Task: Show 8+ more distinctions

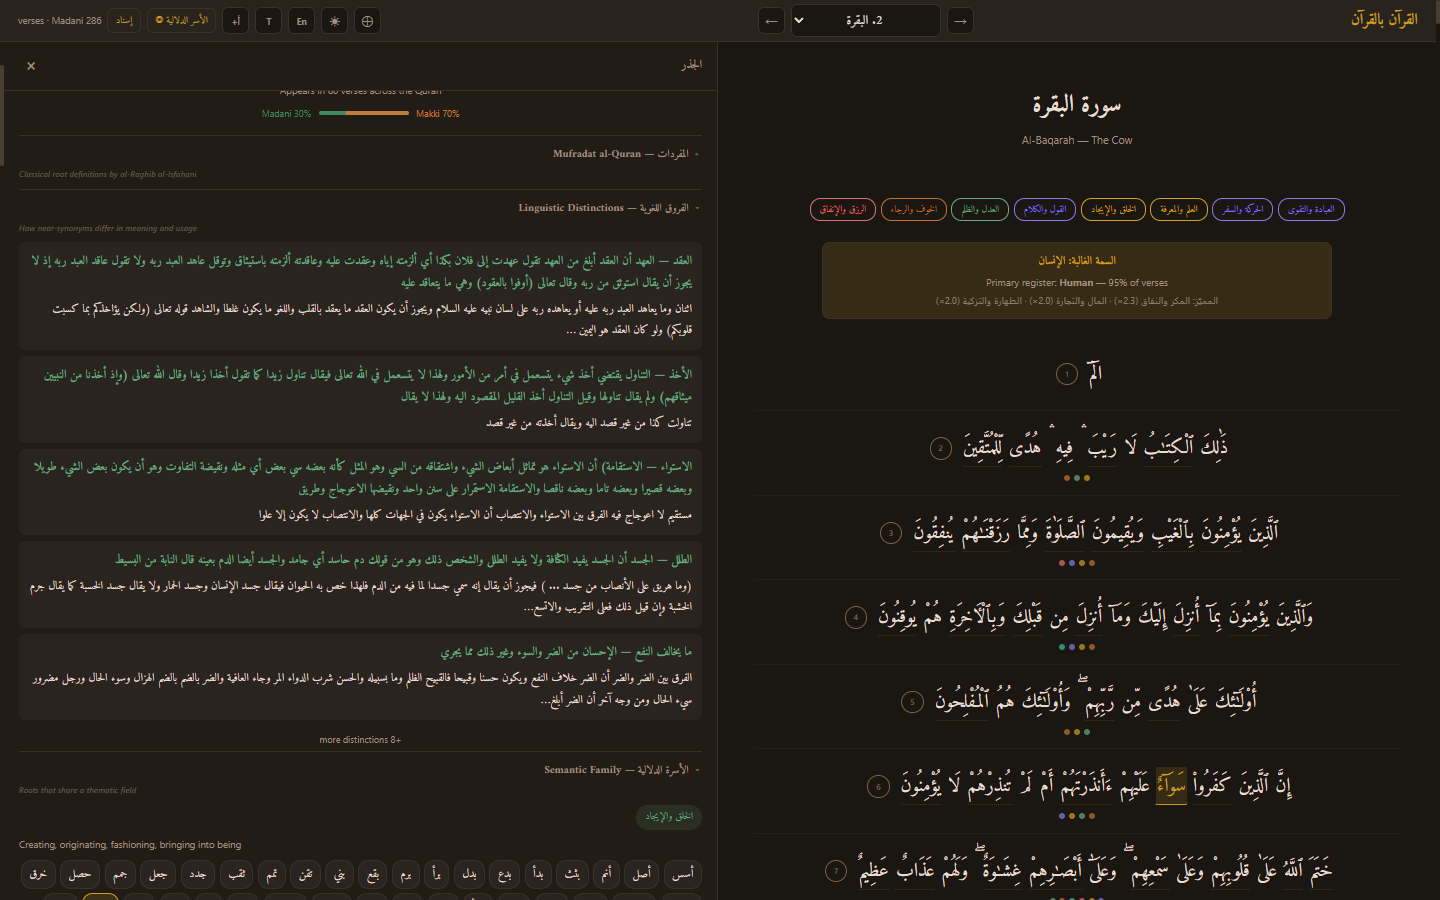Action: [360, 740]
